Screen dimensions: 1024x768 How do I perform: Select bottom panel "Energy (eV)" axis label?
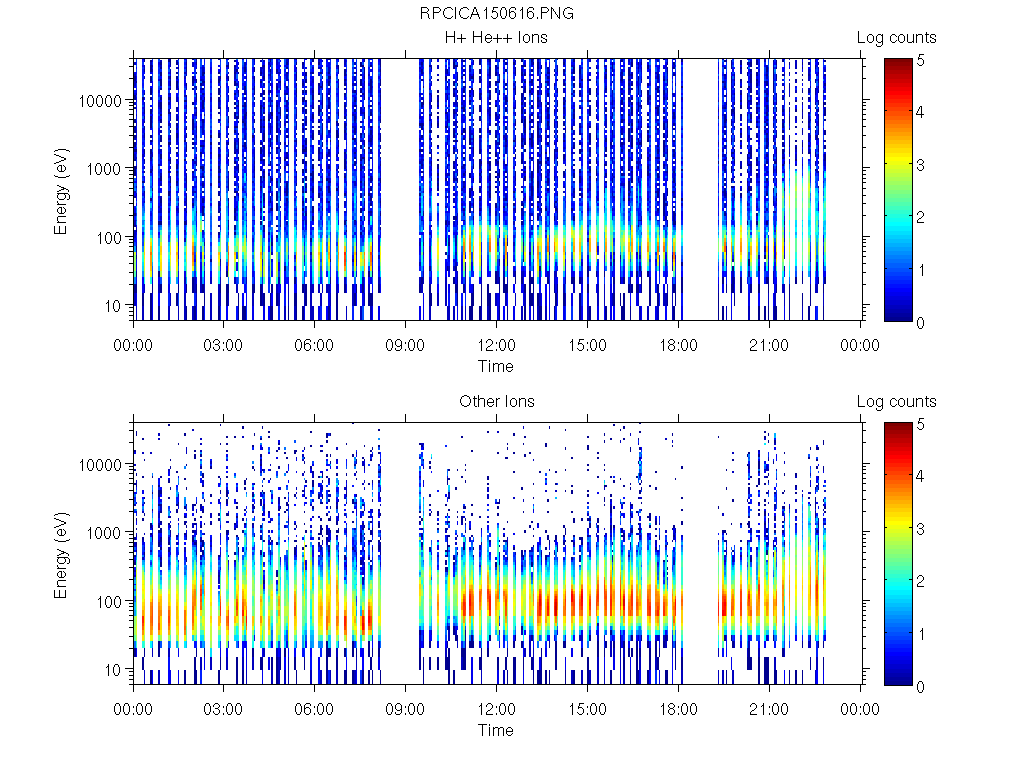pyautogui.click(x=62, y=554)
